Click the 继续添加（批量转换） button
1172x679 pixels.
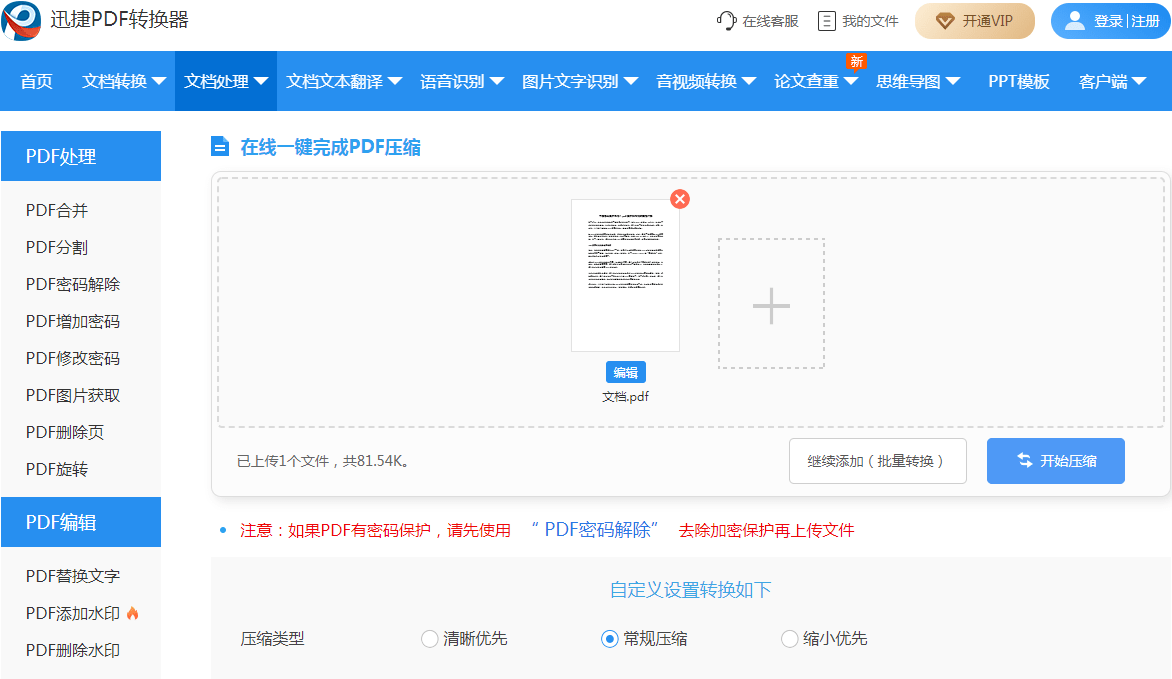(x=877, y=461)
